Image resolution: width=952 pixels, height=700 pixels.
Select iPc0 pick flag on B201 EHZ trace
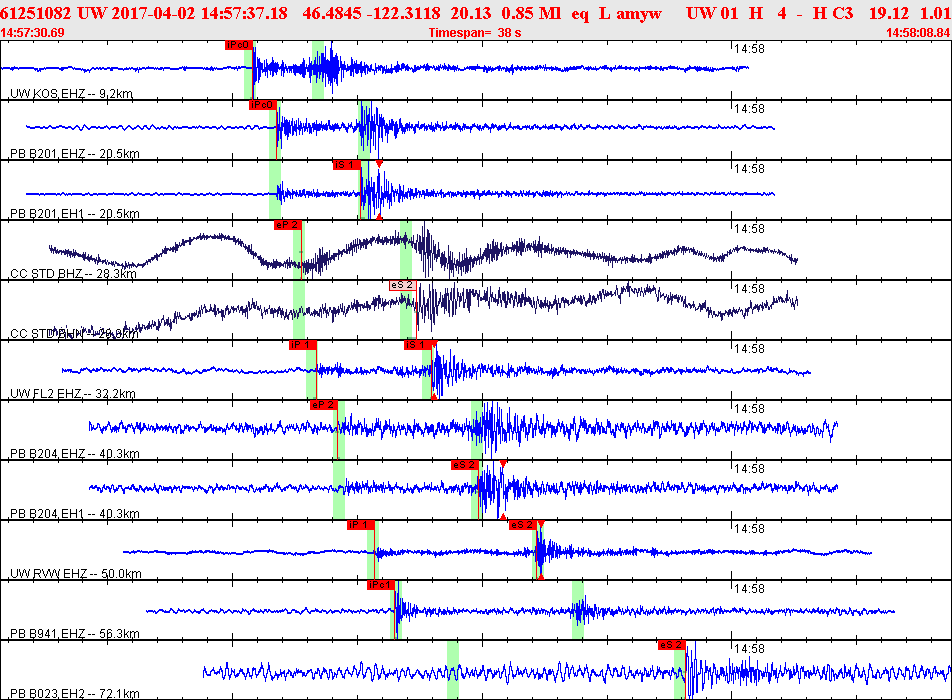tap(262, 105)
